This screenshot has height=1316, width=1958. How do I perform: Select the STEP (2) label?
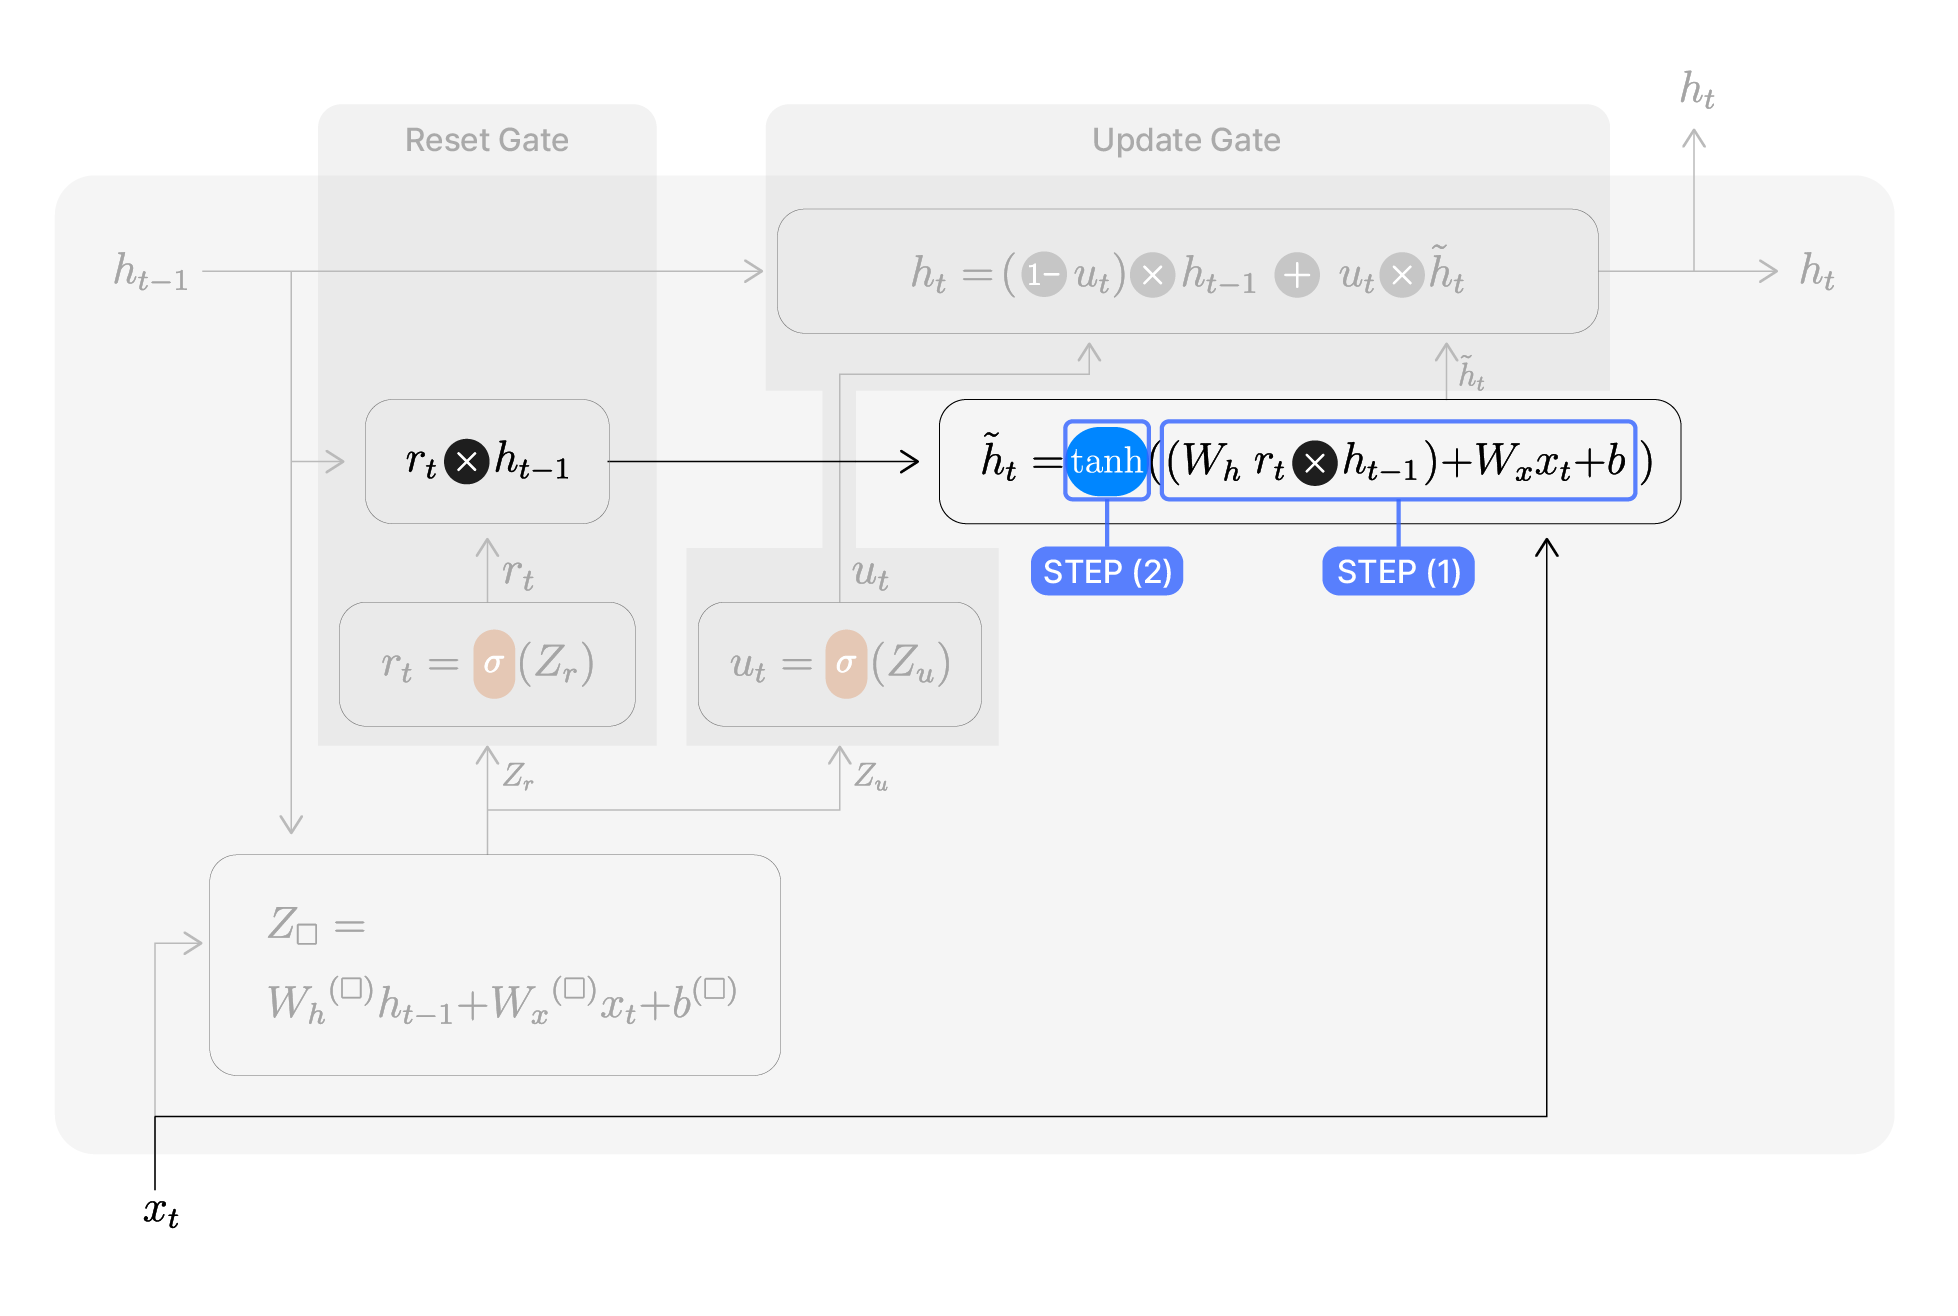[x=1107, y=571]
